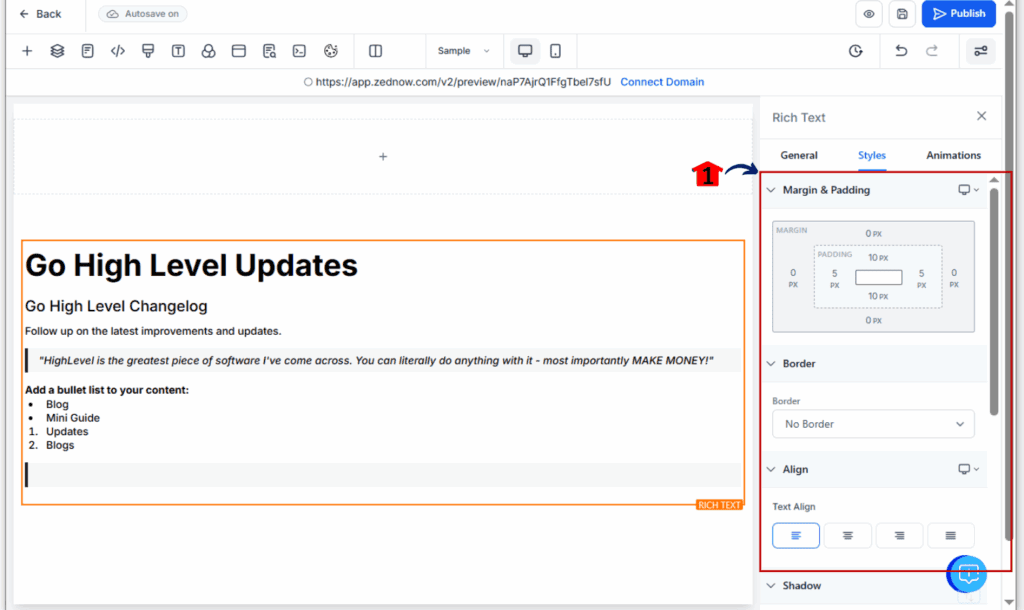Screen dimensions: 1024x610
Task: Select the Styles tab
Action: point(872,155)
